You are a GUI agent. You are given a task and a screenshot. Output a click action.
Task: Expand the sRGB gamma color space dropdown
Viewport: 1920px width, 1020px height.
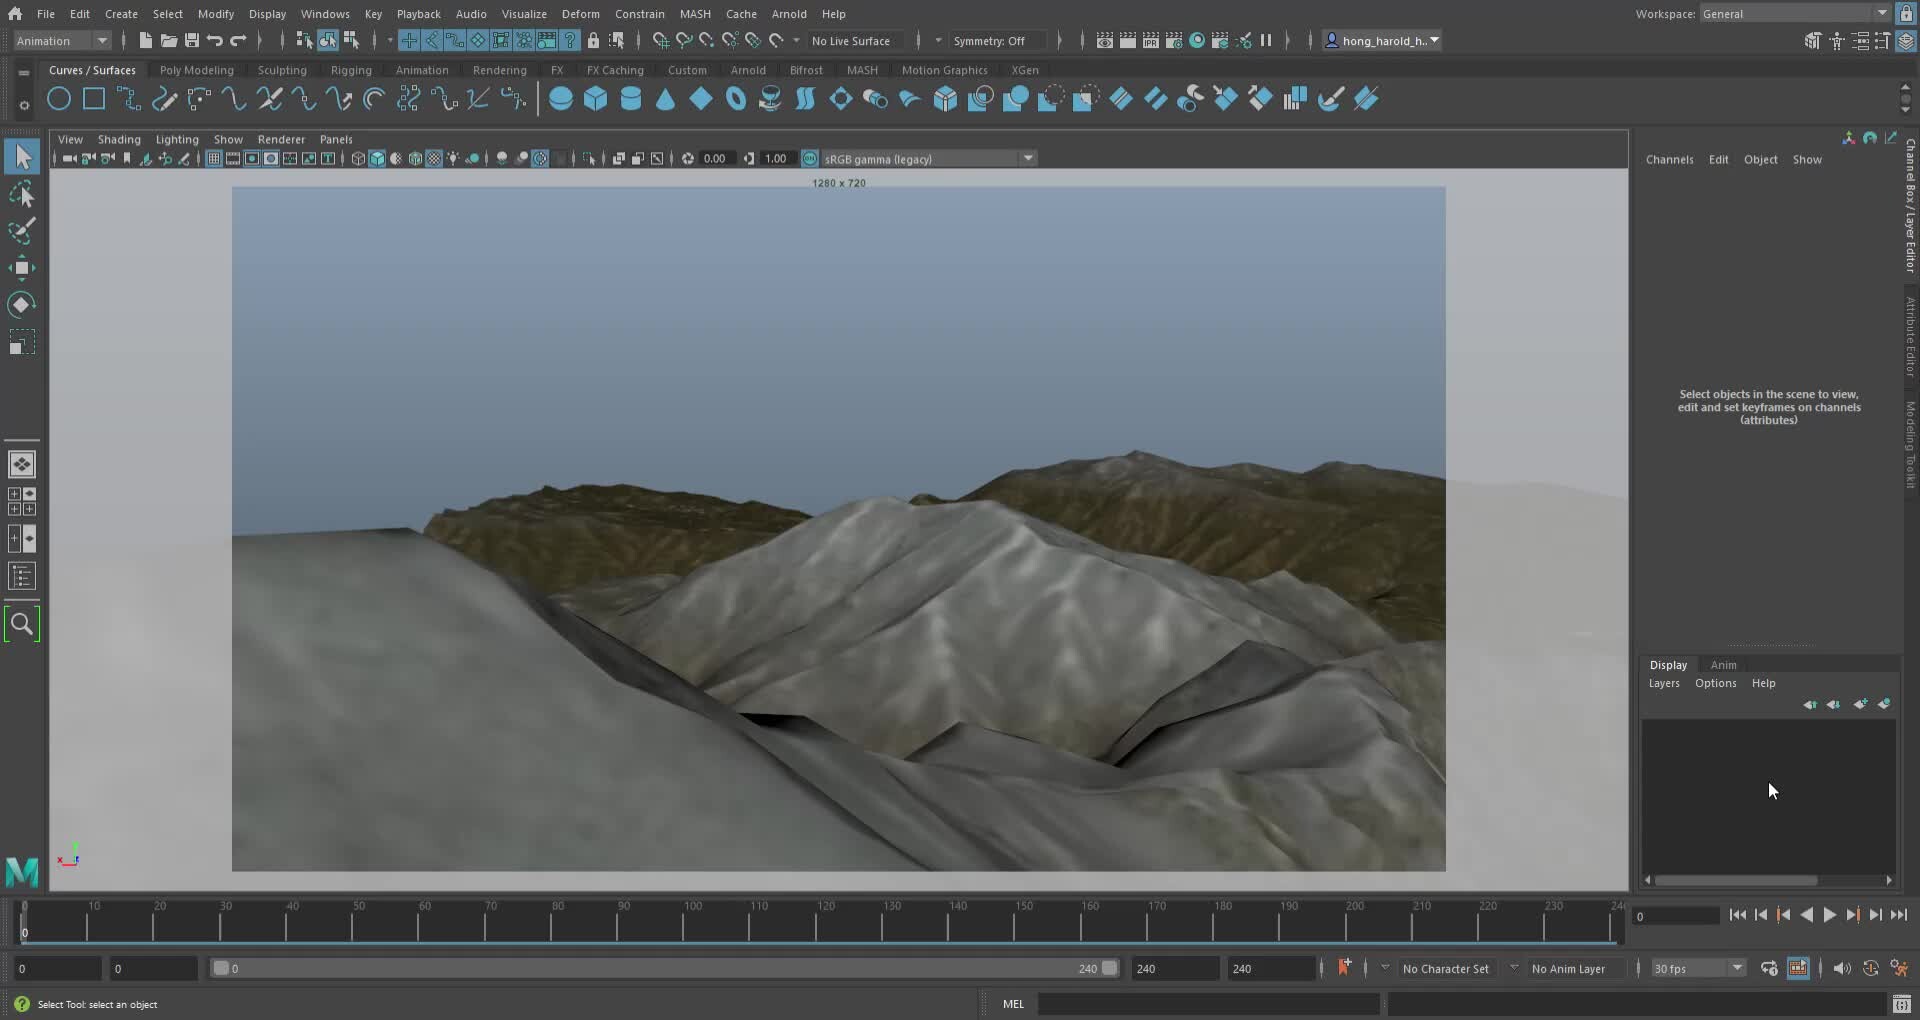pos(1027,159)
